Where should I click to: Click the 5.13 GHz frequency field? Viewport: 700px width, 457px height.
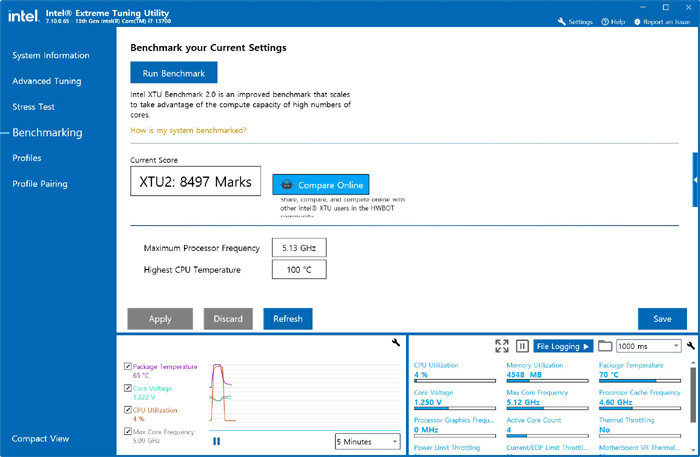pyautogui.click(x=299, y=248)
